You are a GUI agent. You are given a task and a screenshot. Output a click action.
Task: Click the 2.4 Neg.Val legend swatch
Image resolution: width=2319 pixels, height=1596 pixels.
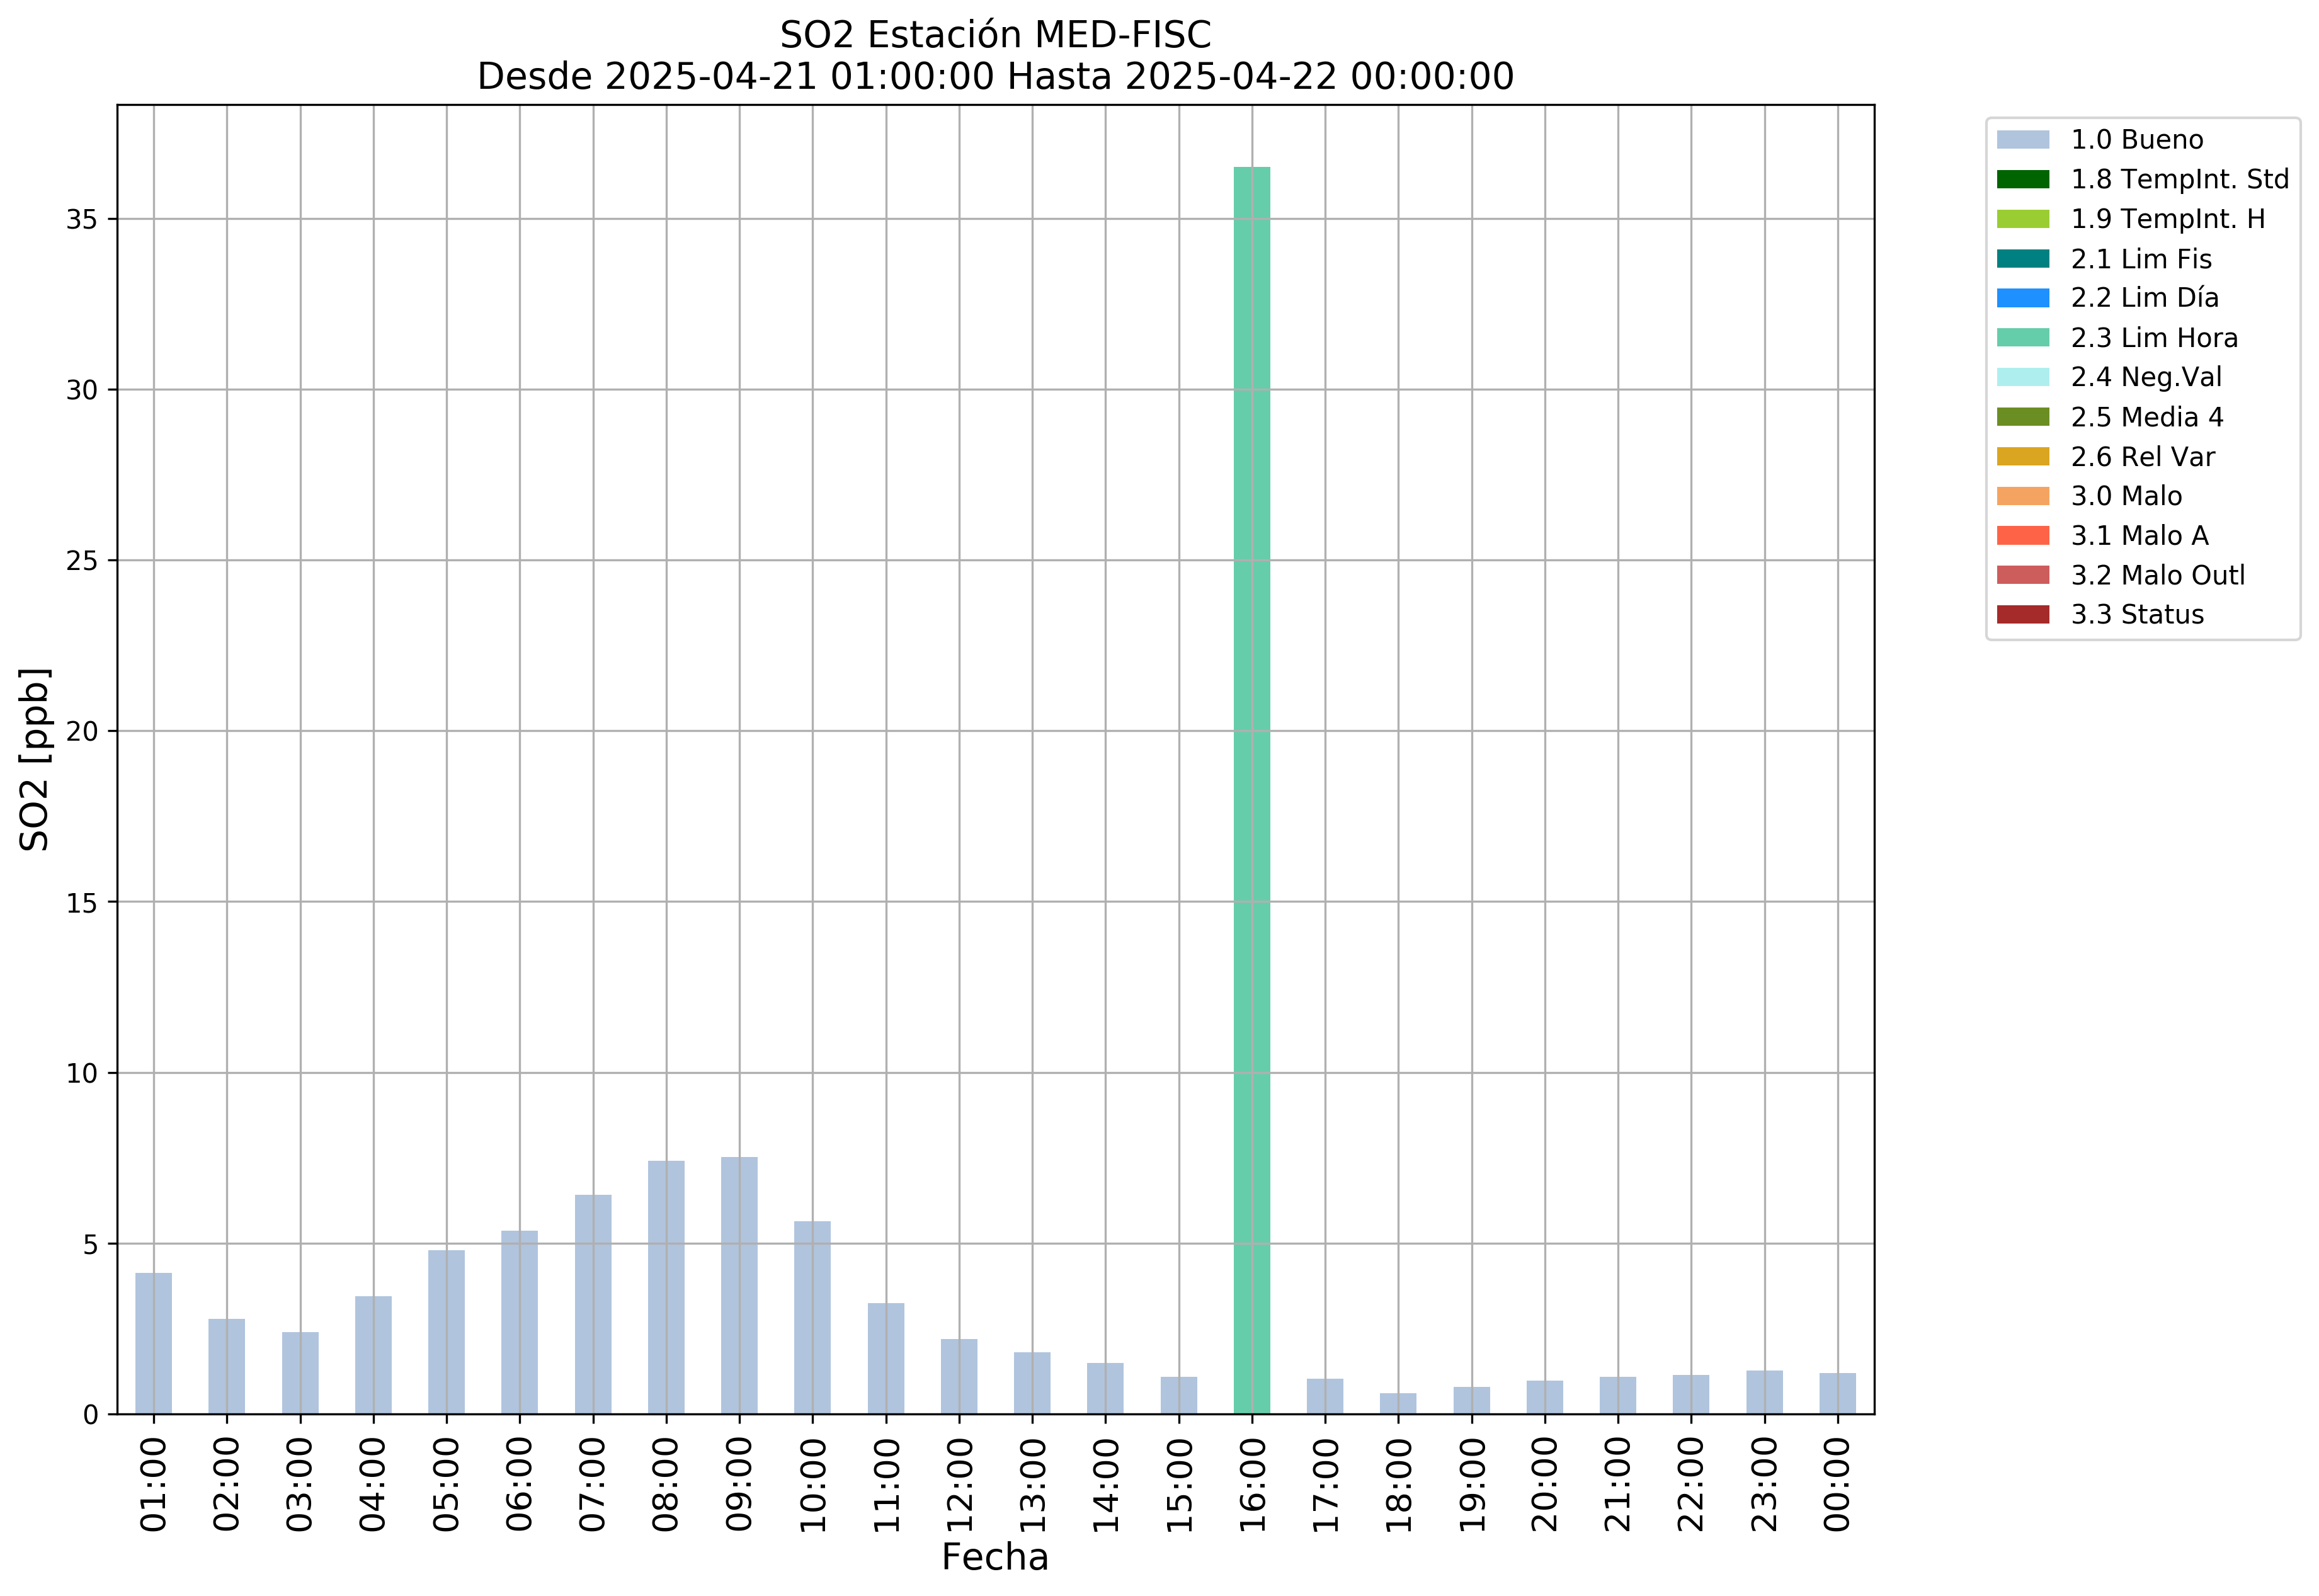pos(2022,377)
